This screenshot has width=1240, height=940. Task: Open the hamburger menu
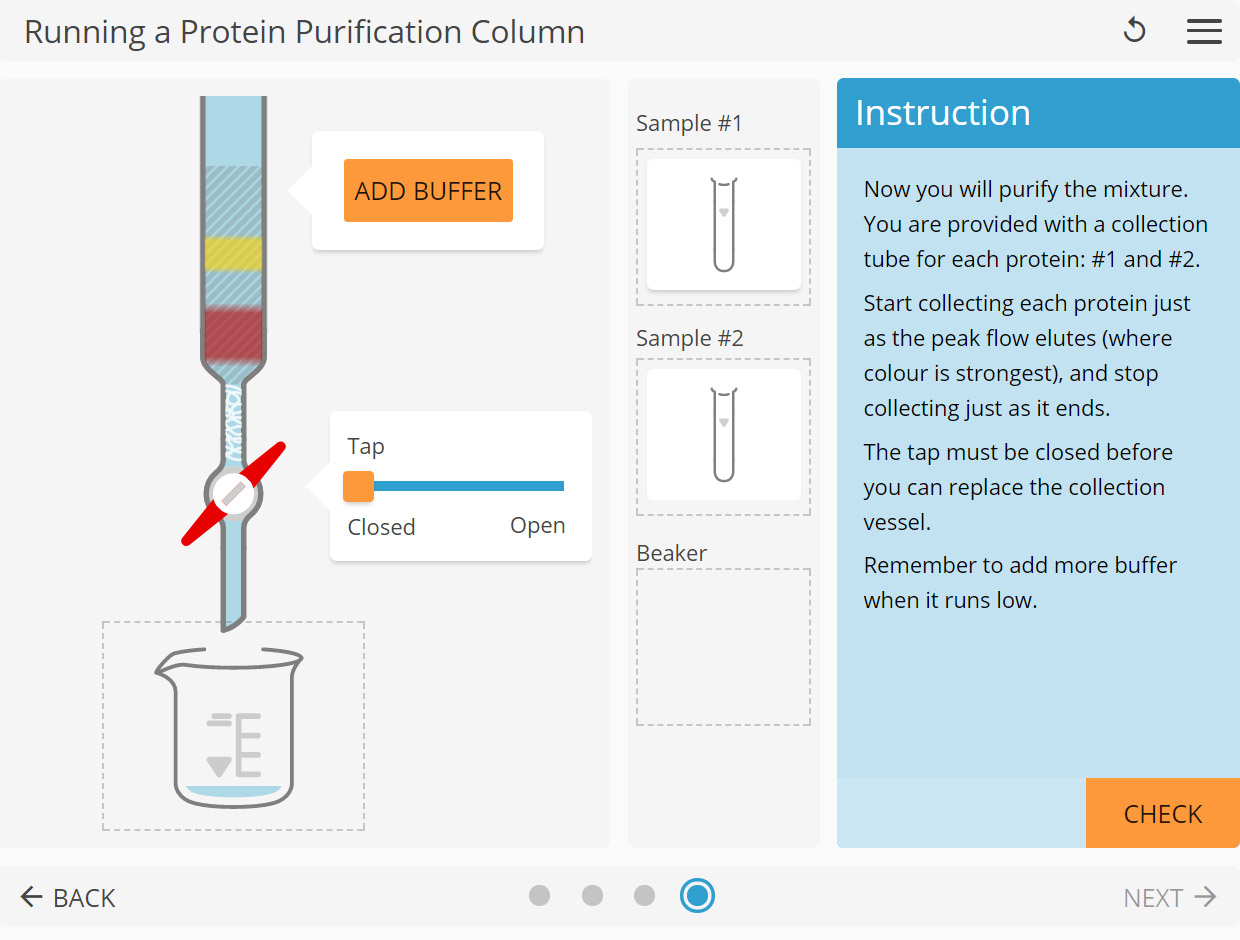(x=1204, y=31)
